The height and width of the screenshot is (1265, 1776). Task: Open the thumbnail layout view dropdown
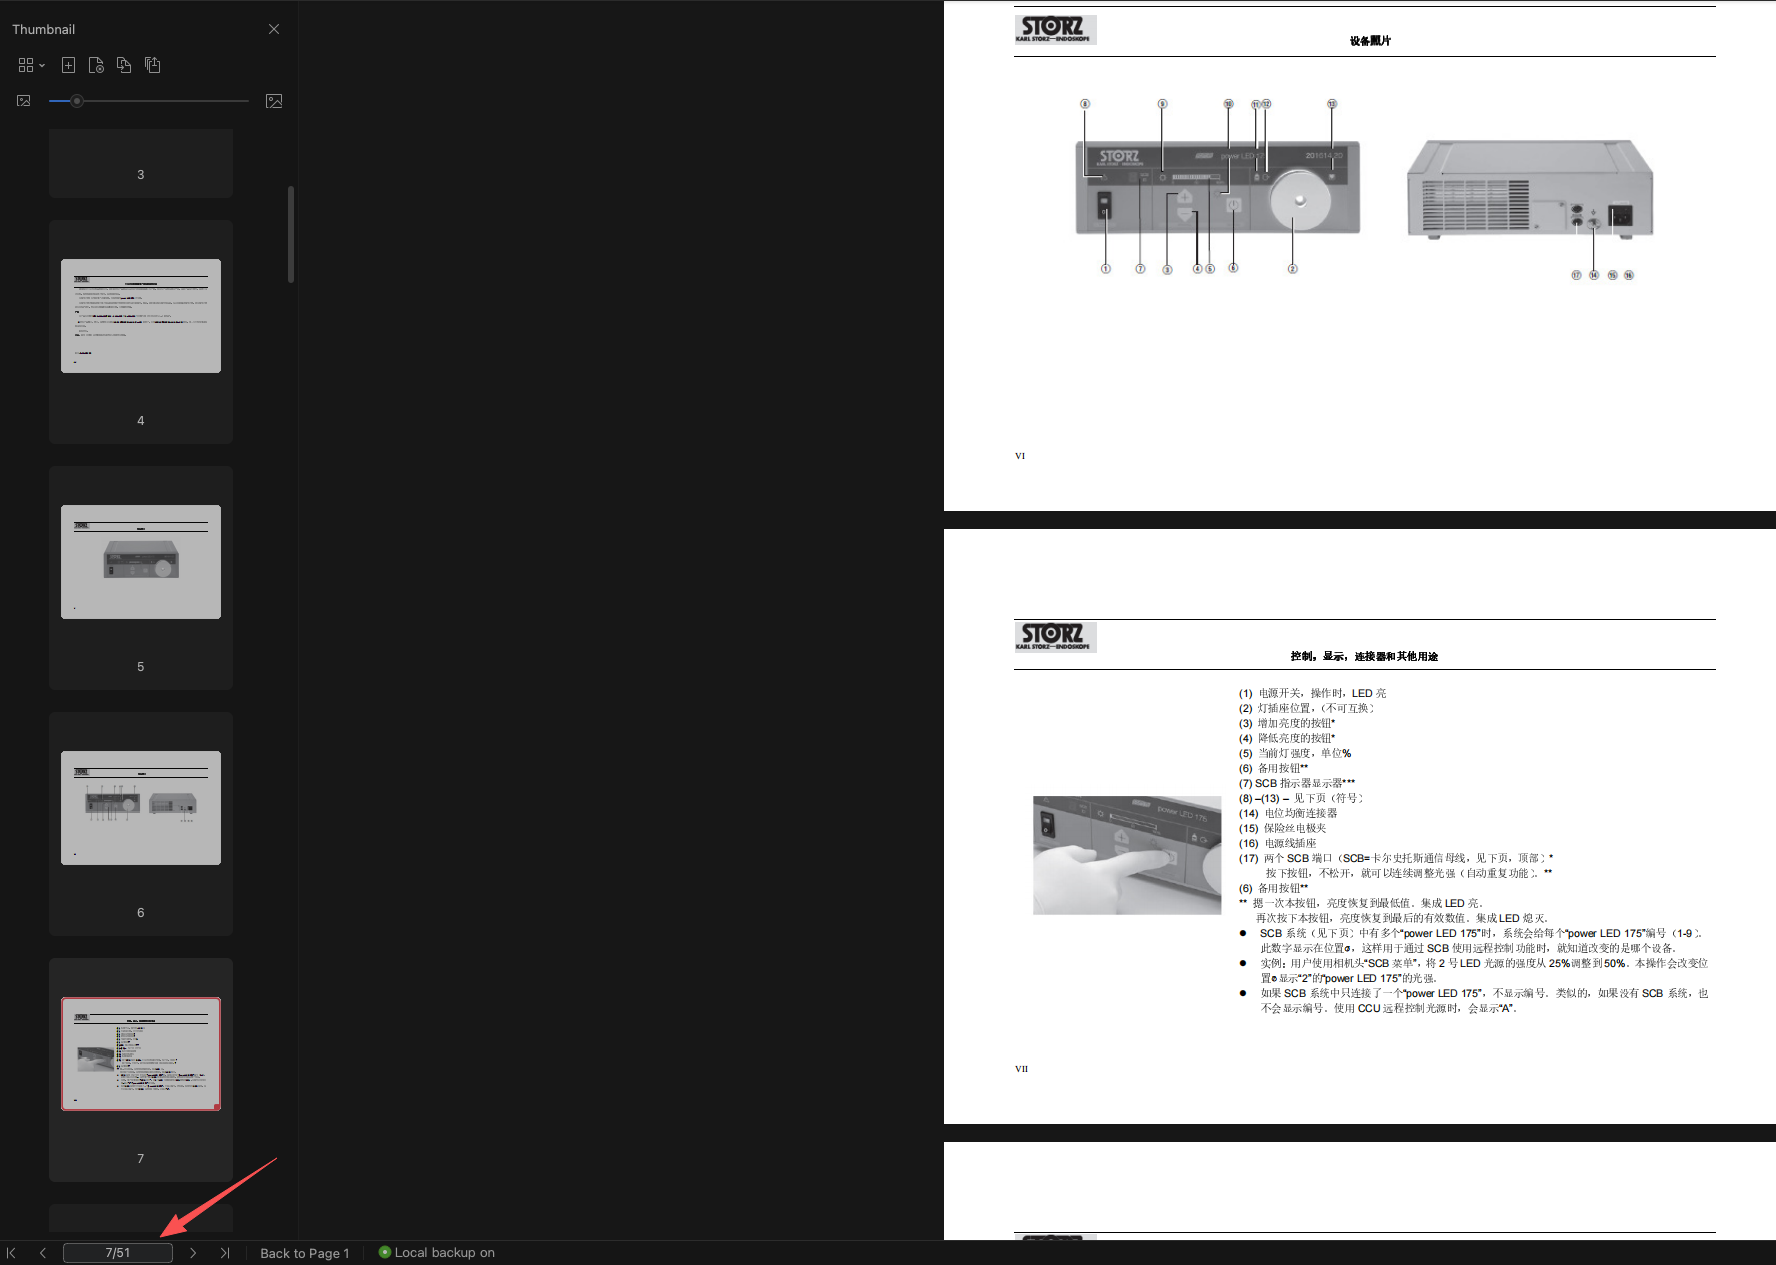[x=31, y=65]
